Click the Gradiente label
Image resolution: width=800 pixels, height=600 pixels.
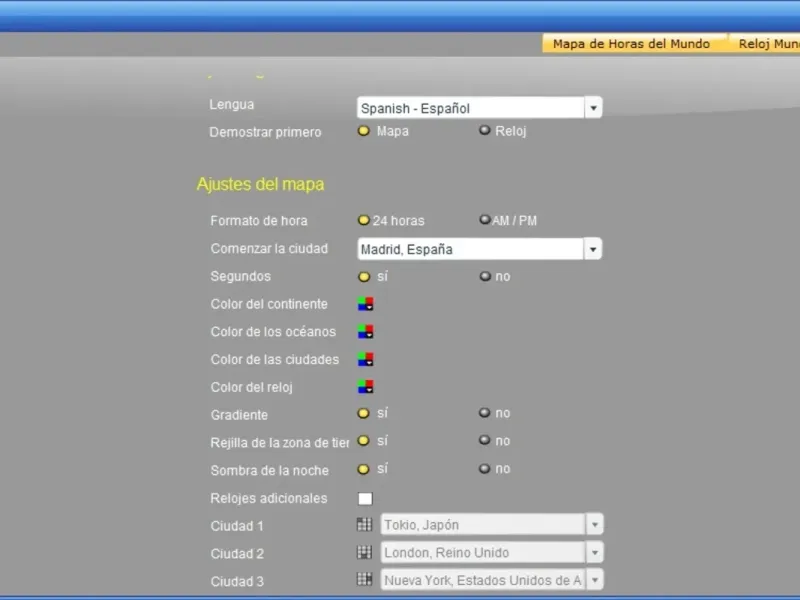pyautogui.click(x=239, y=415)
